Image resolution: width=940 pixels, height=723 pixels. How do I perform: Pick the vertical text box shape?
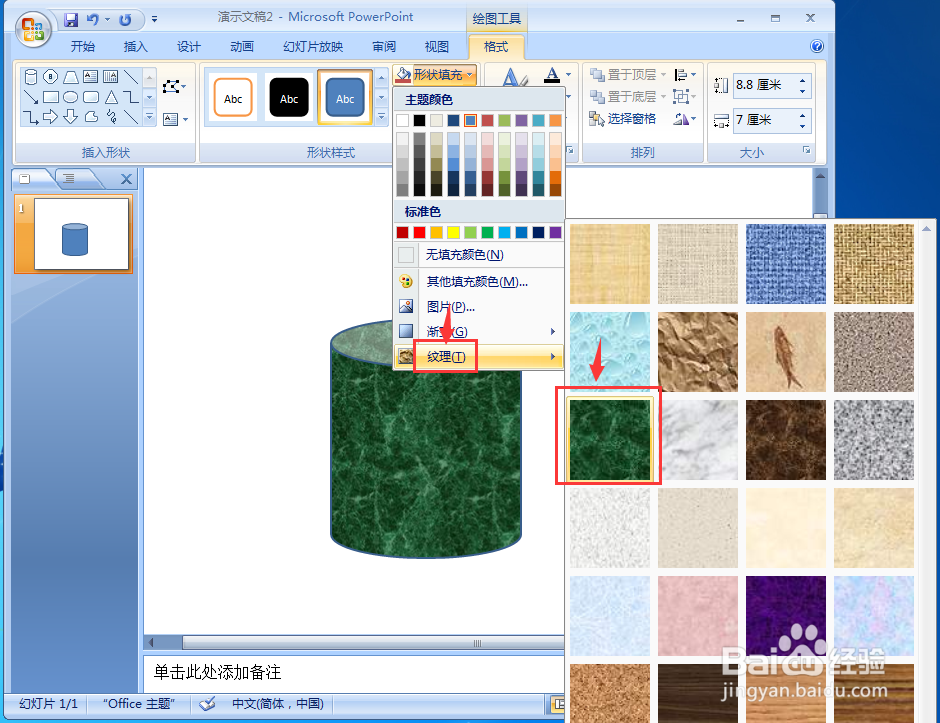[x=110, y=77]
